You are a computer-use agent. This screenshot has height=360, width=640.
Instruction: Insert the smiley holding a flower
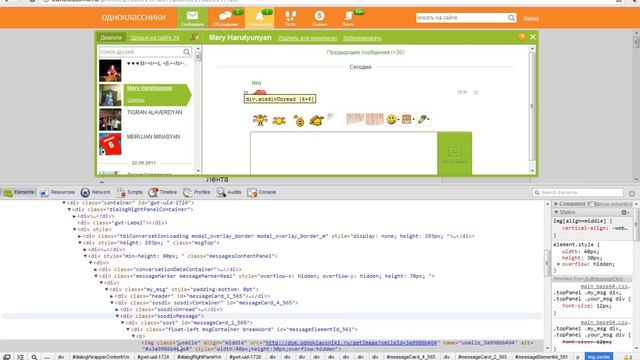pos(299,121)
